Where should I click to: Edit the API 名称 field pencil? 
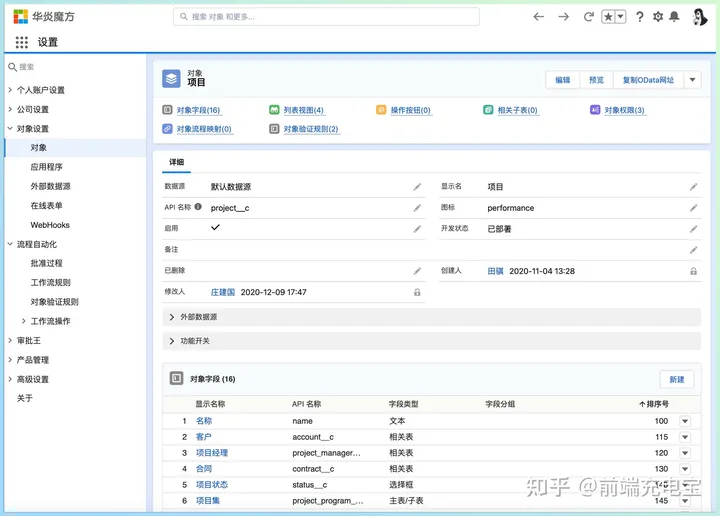tap(417, 208)
